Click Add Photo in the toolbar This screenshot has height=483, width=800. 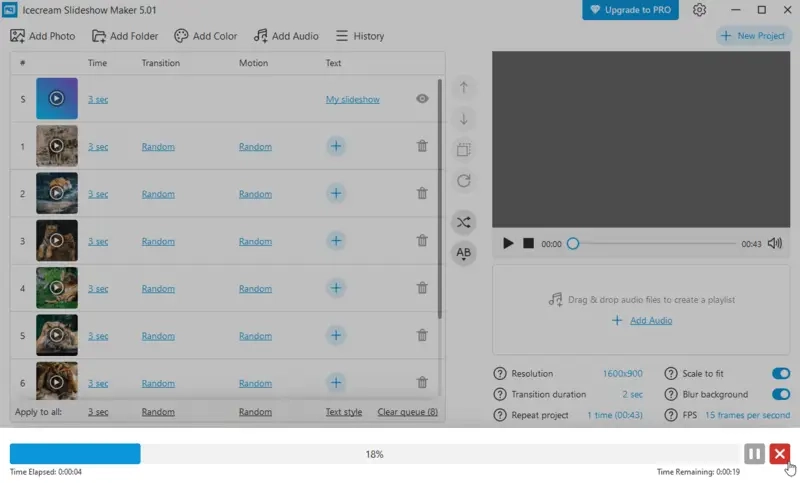[x=43, y=36]
